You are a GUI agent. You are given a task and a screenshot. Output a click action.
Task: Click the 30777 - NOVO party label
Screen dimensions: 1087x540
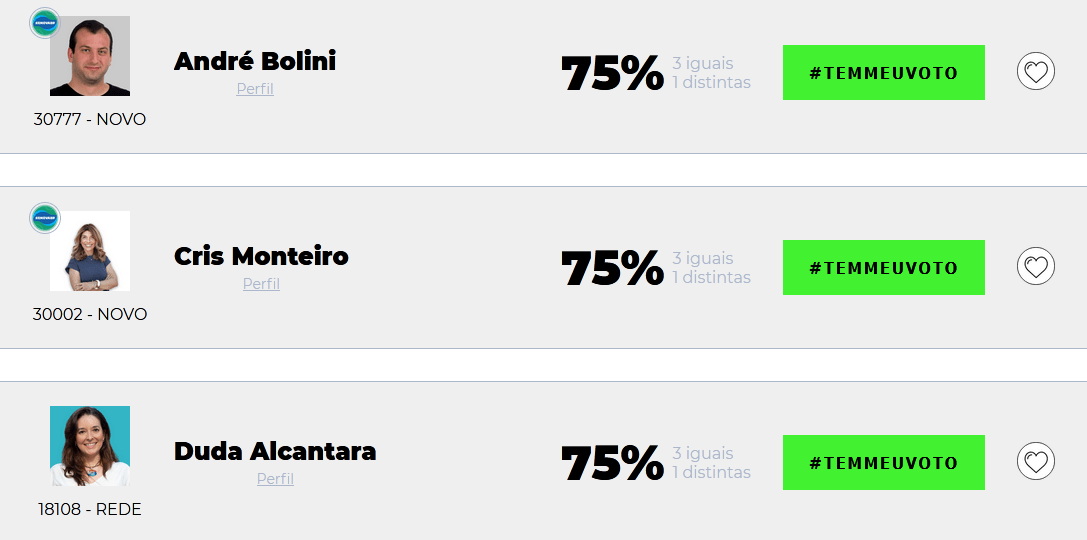90,119
